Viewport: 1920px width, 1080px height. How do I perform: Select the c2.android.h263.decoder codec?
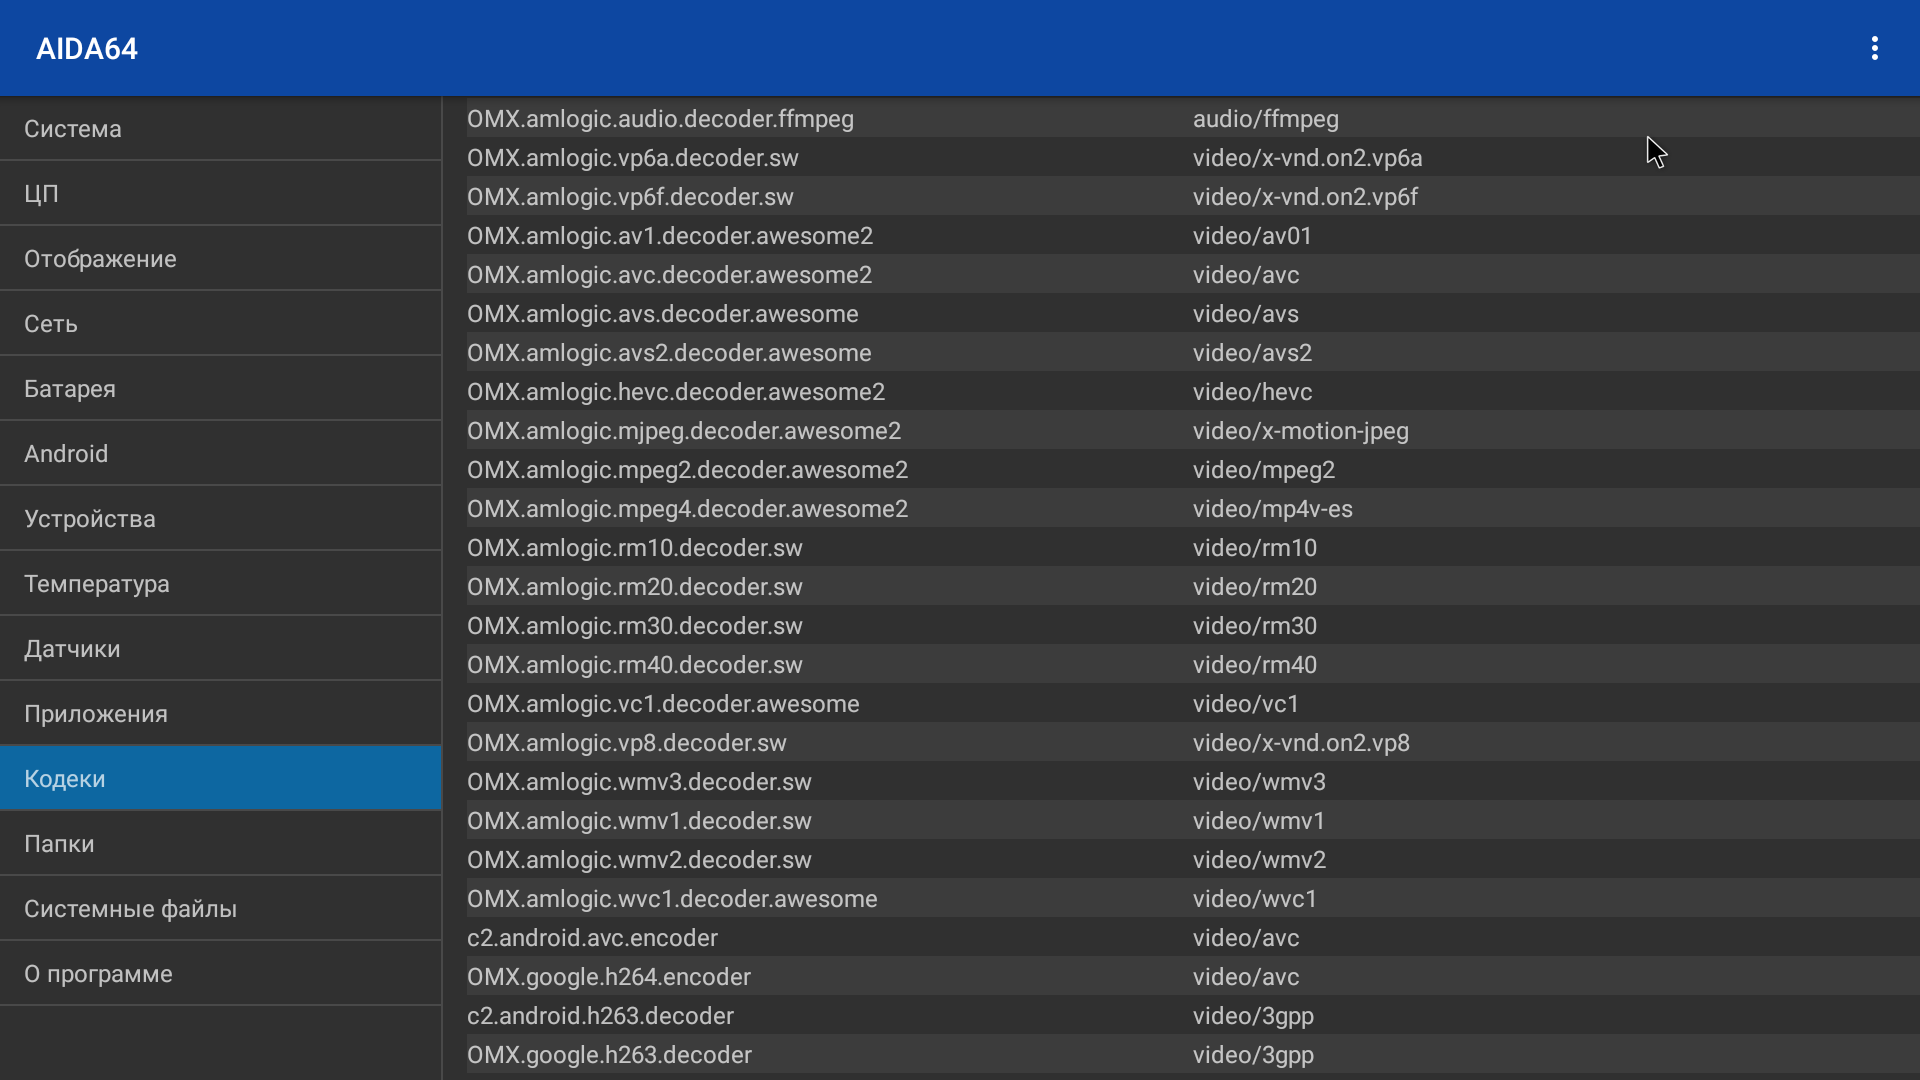point(1192,1016)
